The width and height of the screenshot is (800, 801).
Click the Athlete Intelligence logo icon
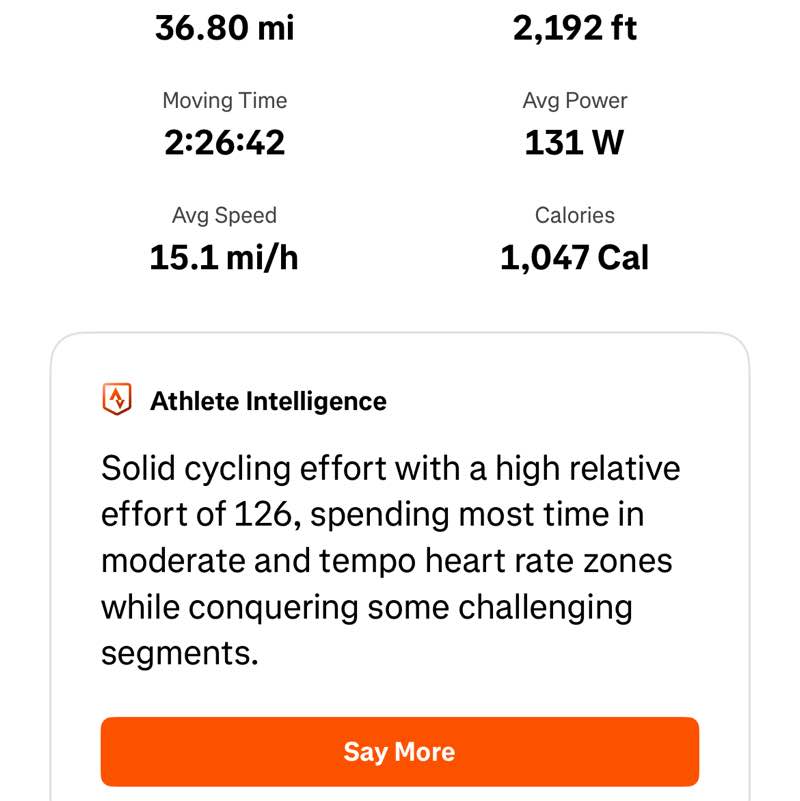[x=118, y=401]
